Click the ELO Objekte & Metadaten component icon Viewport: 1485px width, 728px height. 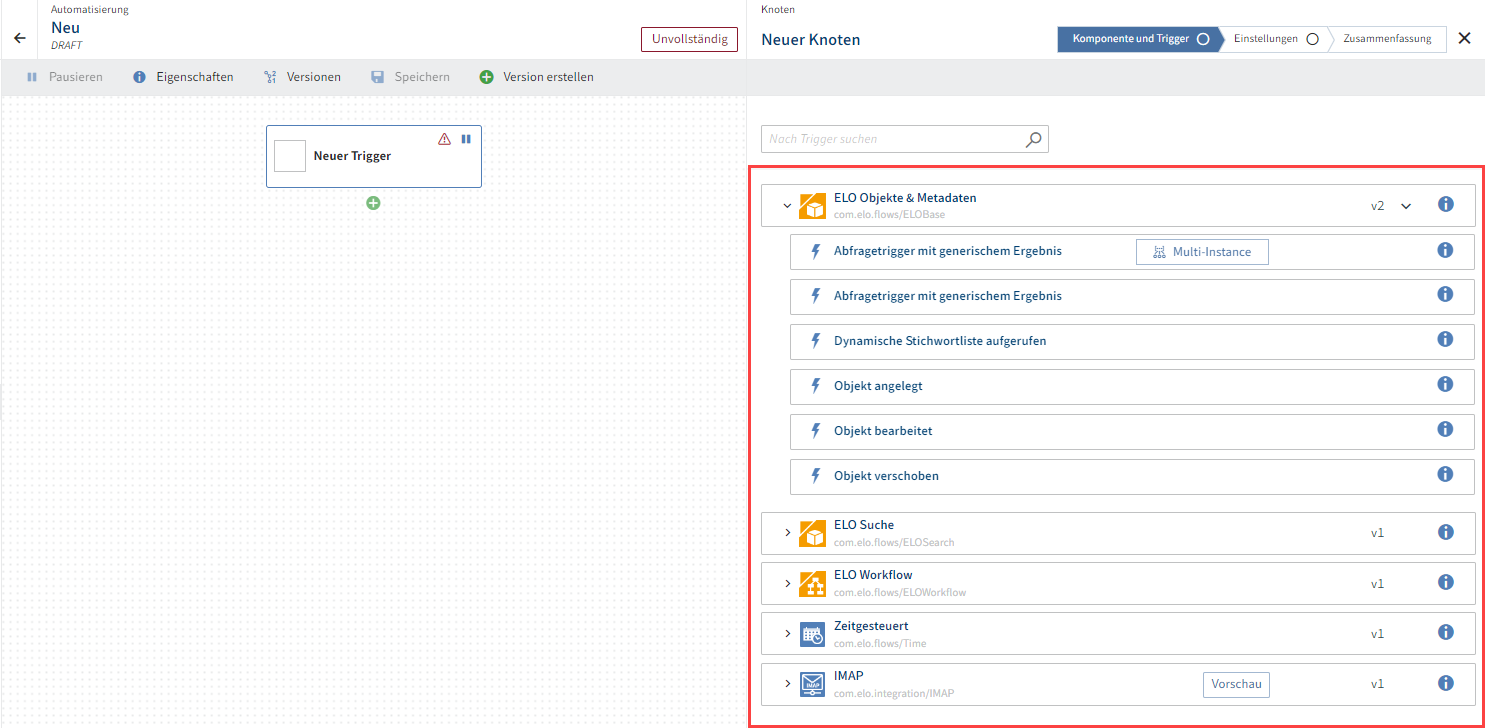coord(813,206)
